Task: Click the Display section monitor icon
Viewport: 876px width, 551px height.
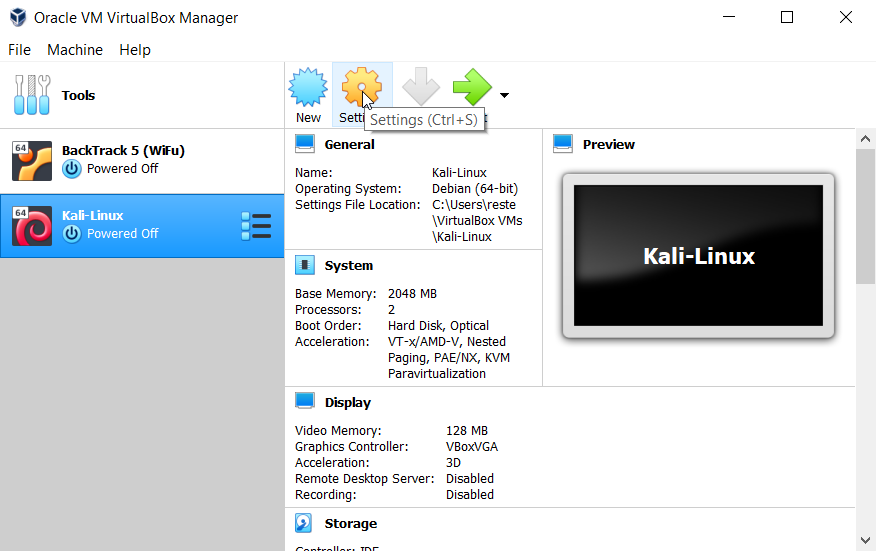Action: (x=304, y=402)
